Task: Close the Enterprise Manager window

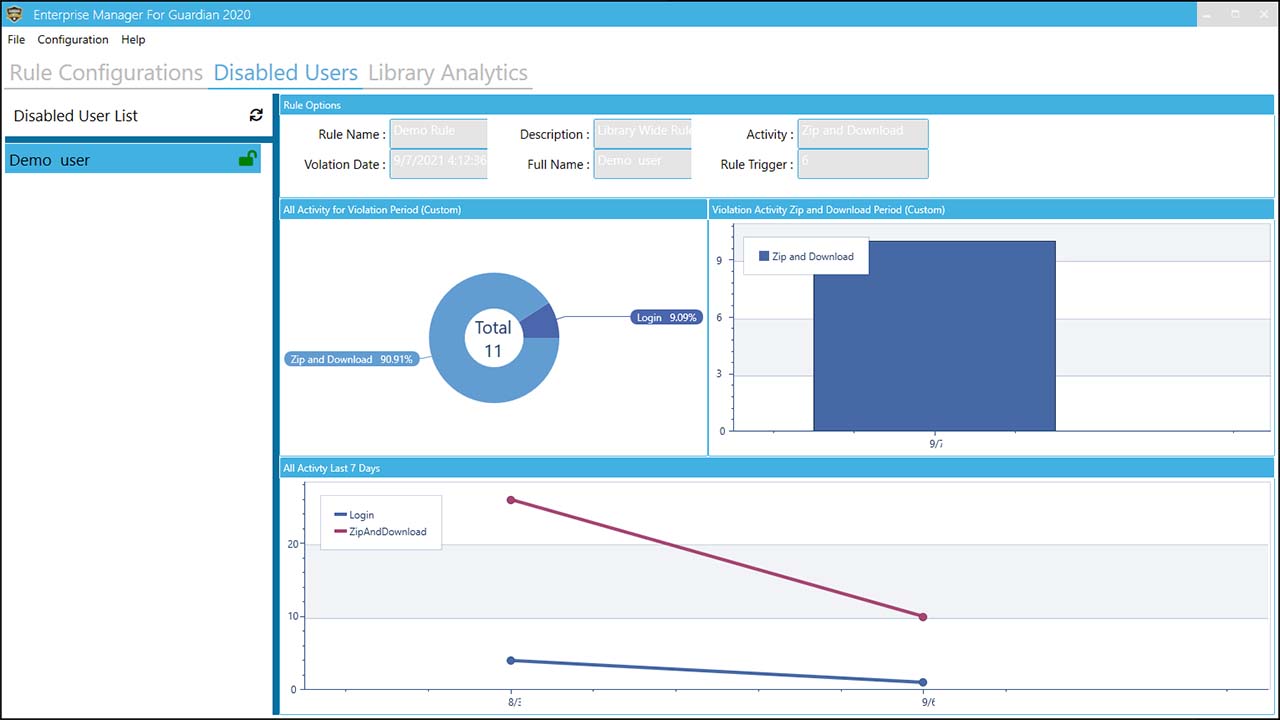Action: (1263, 14)
